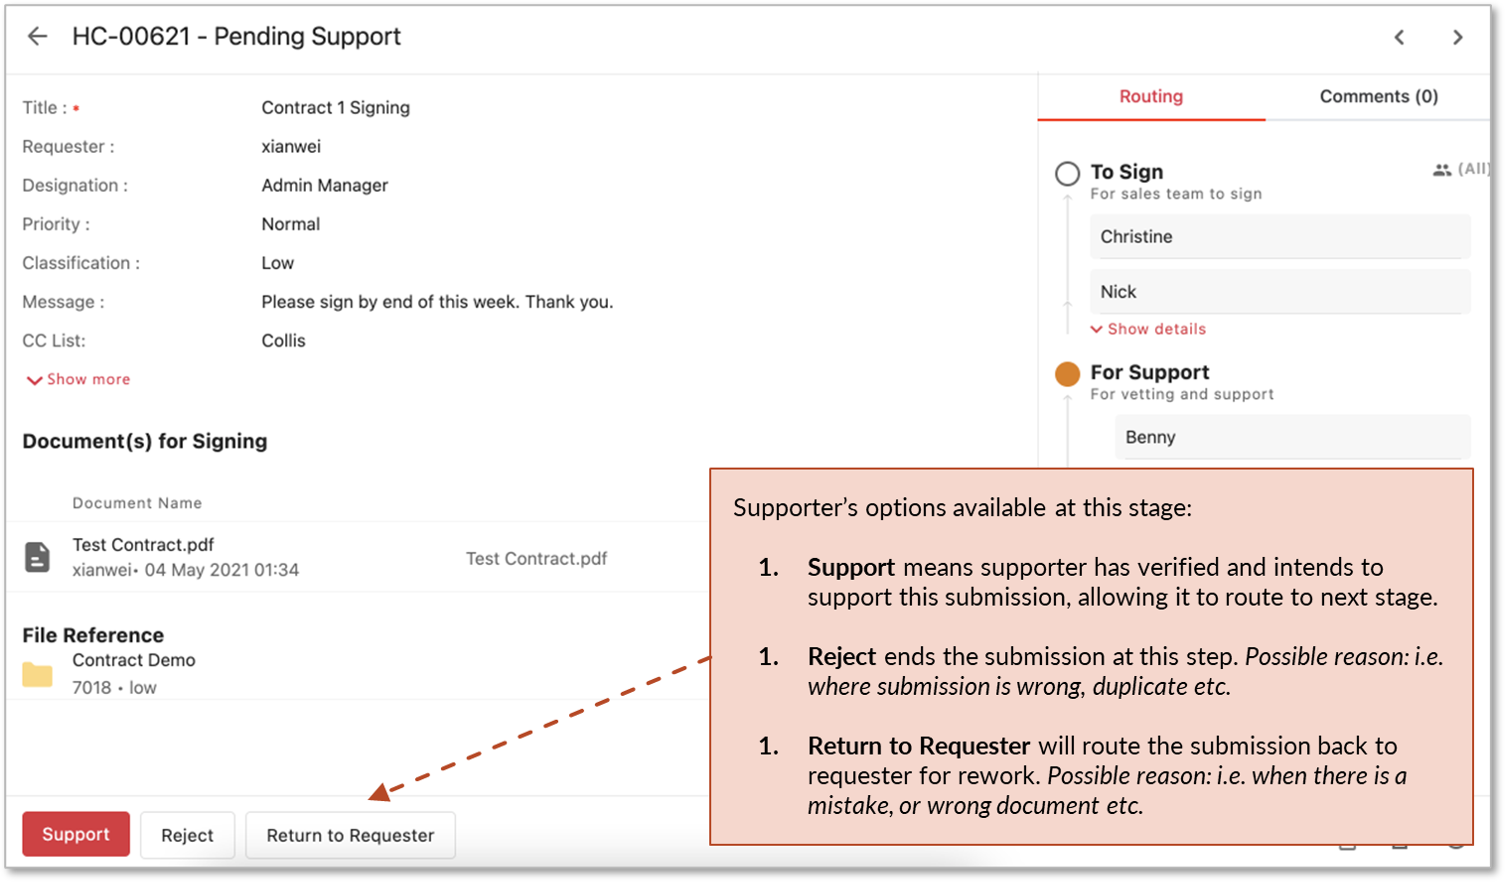Select signer Christine in routing list

[1280, 237]
